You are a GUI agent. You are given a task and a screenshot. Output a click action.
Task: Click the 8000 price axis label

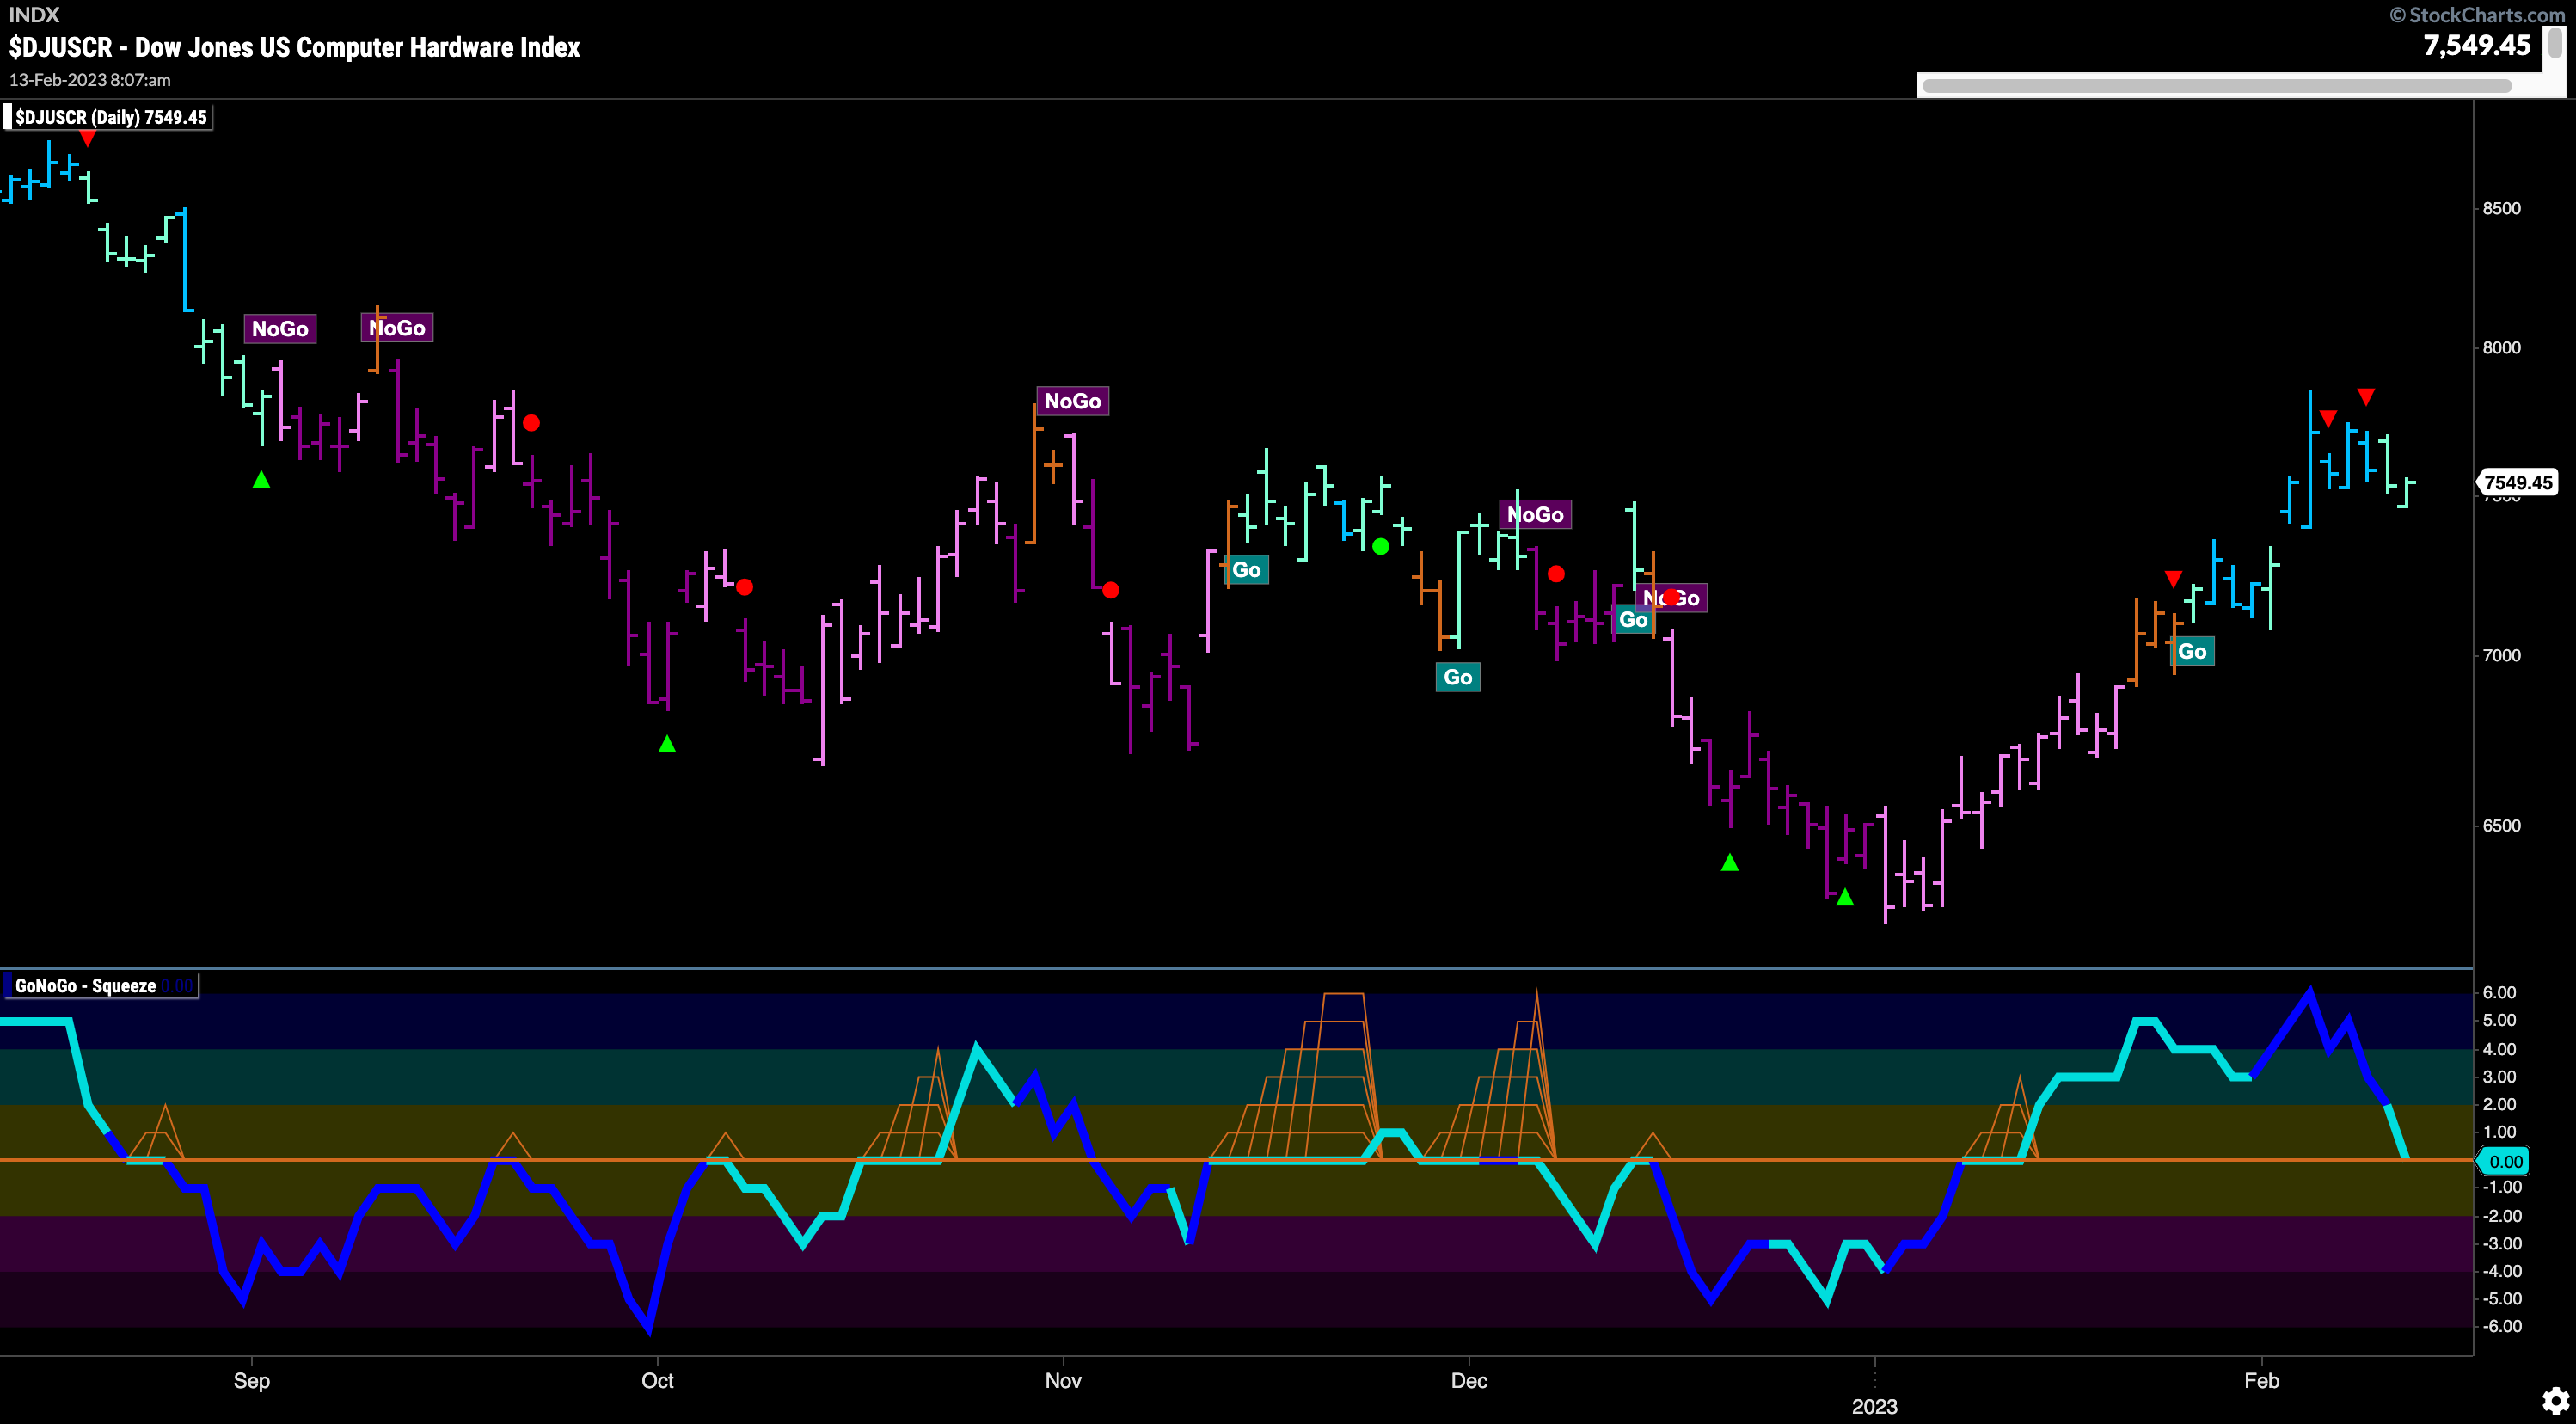(2501, 347)
